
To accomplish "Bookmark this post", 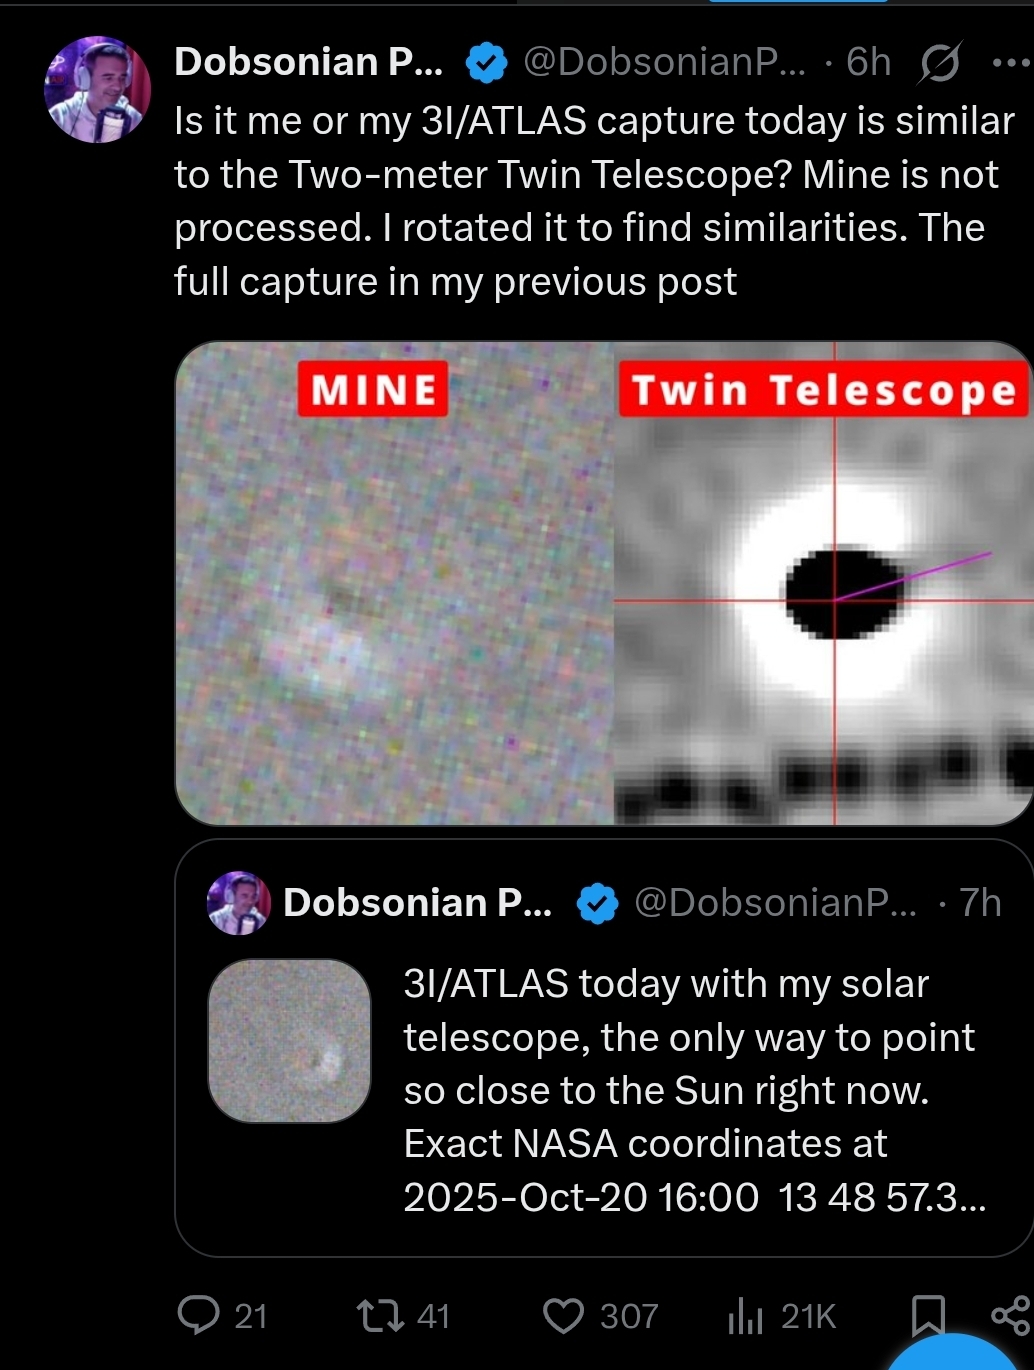I will click(x=928, y=1315).
